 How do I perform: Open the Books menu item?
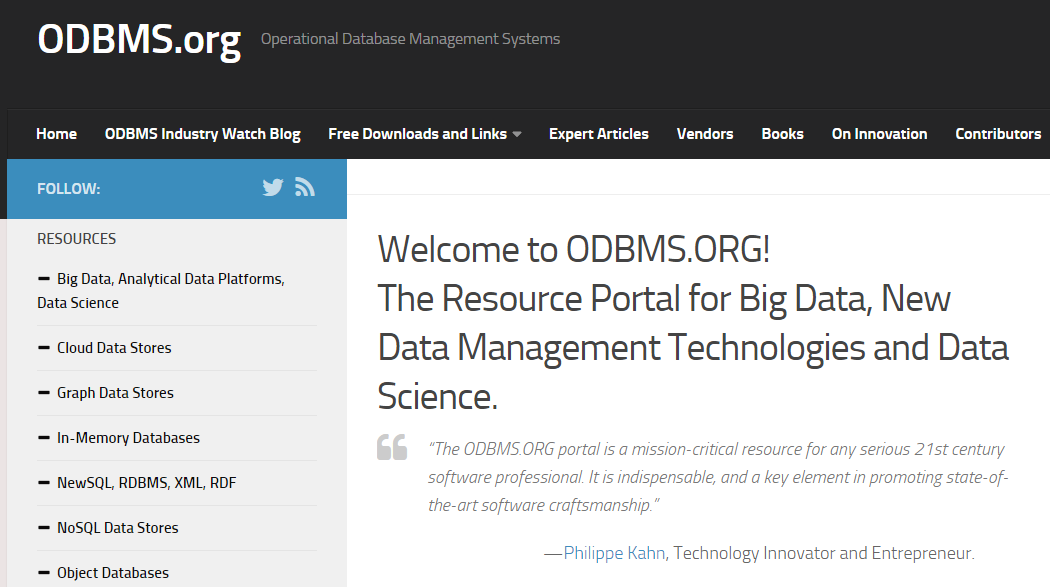[782, 134]
